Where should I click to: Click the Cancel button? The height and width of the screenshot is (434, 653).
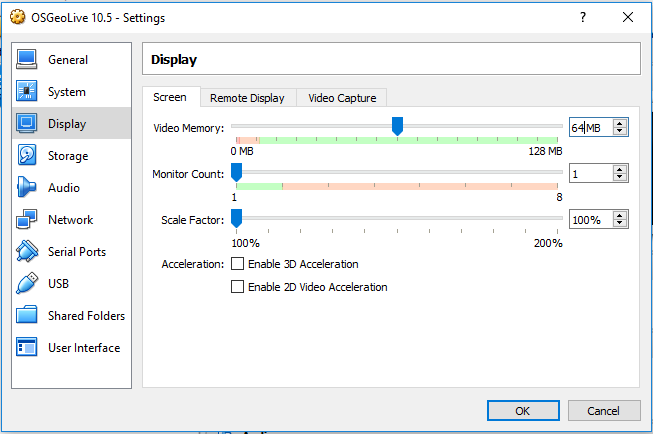(603, 411)
